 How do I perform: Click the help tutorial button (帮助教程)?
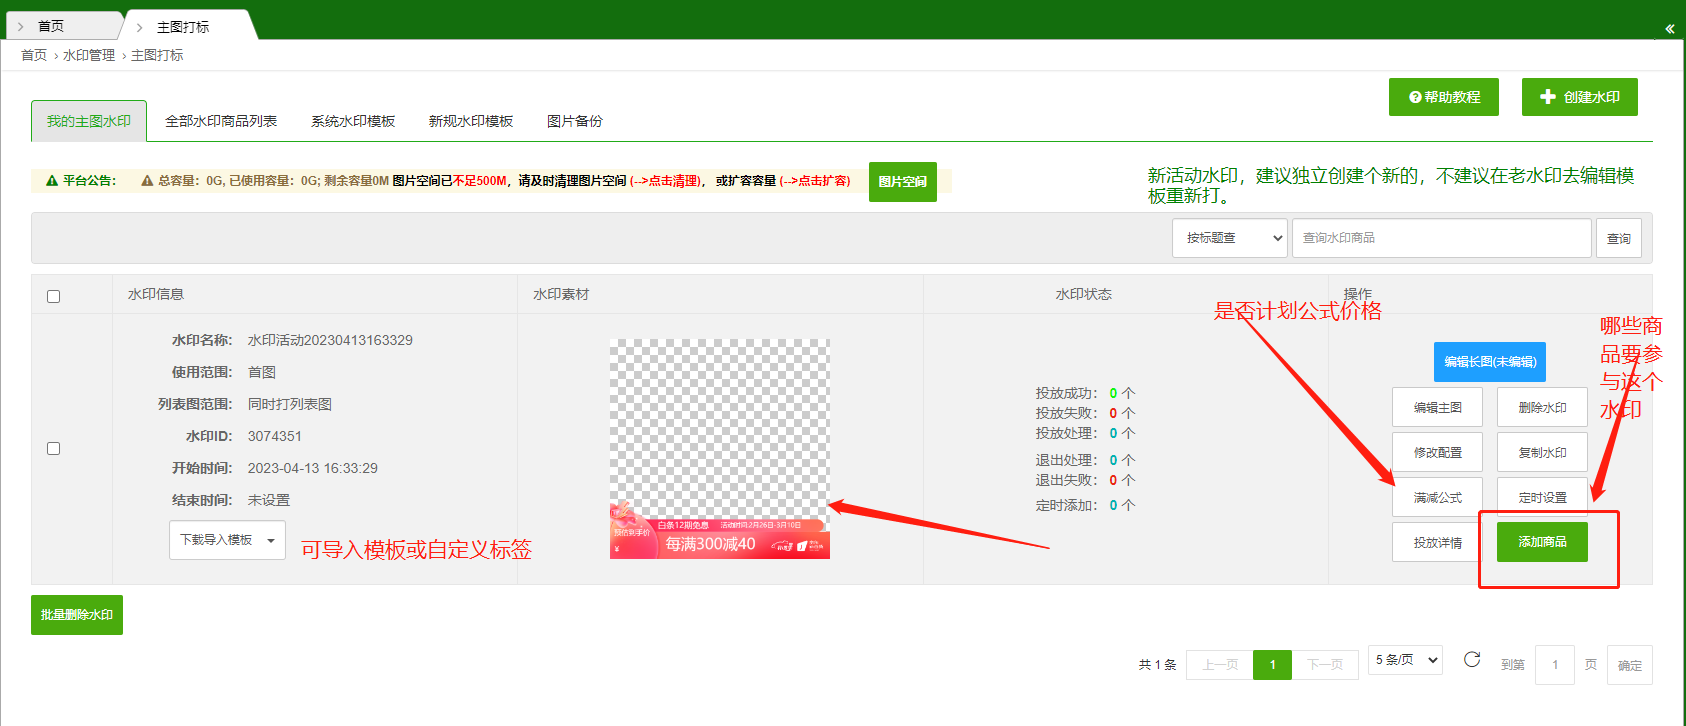1443,97
